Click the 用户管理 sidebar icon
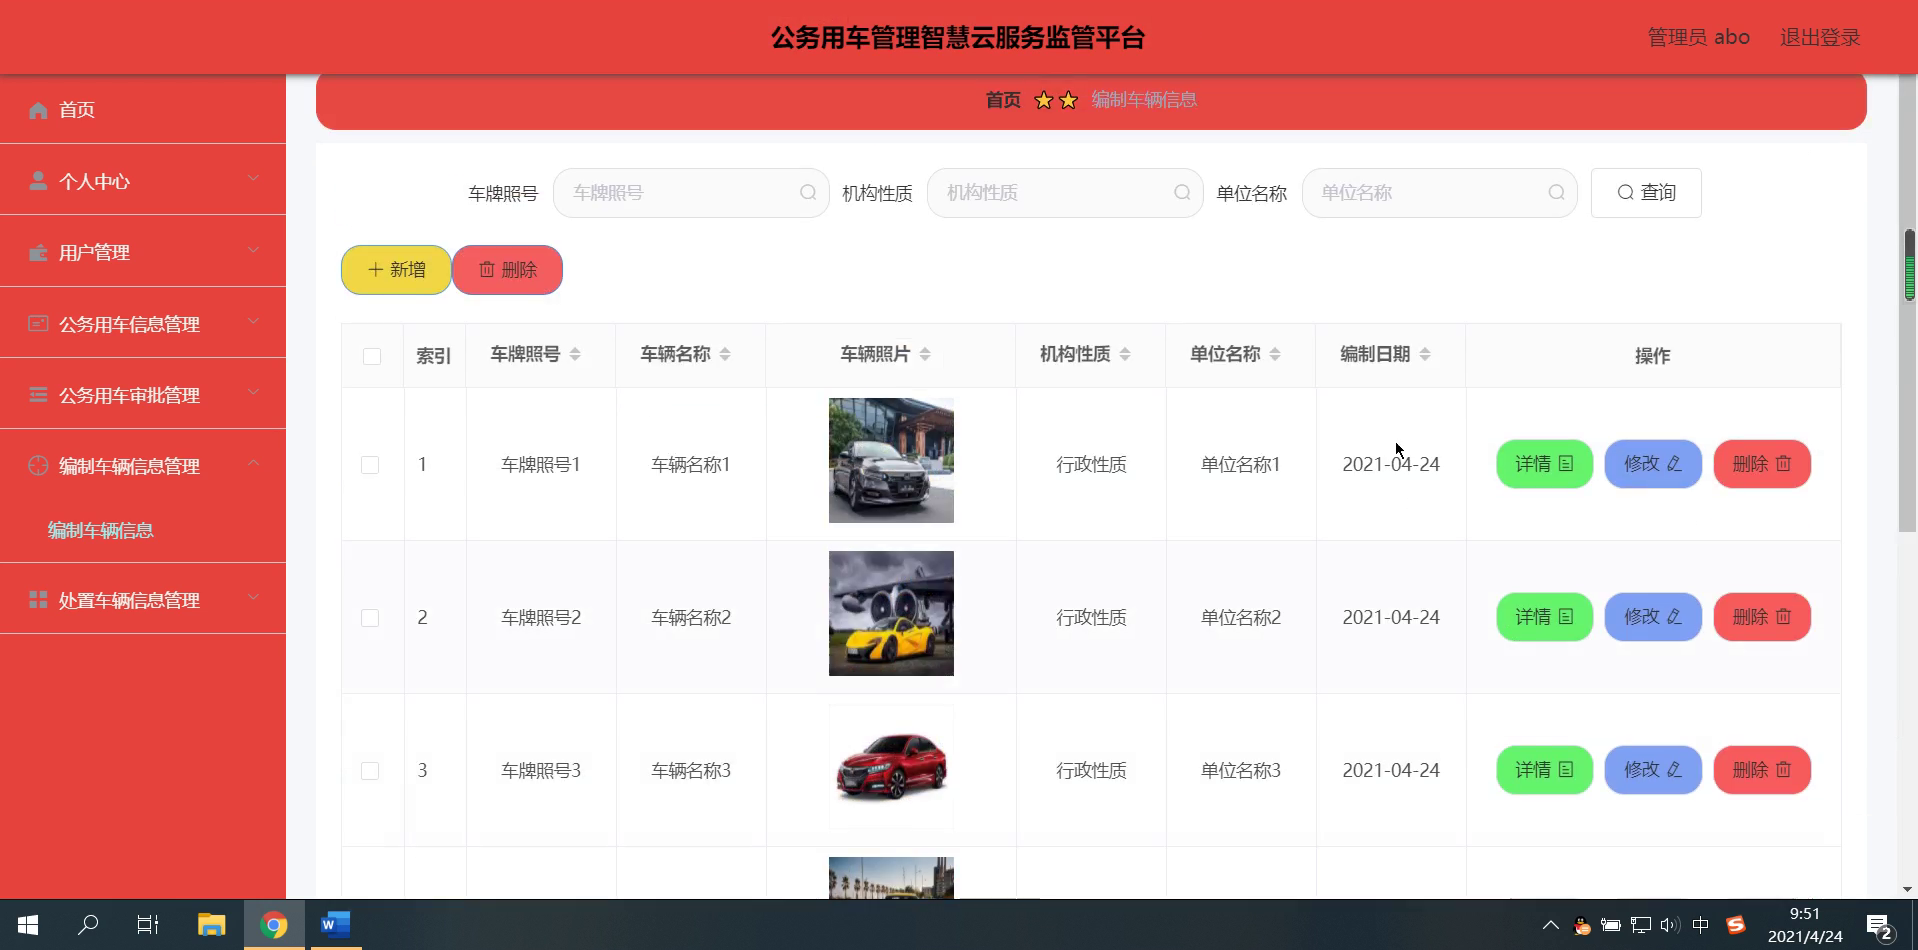 pyautogui.click(x=38, y=252)
